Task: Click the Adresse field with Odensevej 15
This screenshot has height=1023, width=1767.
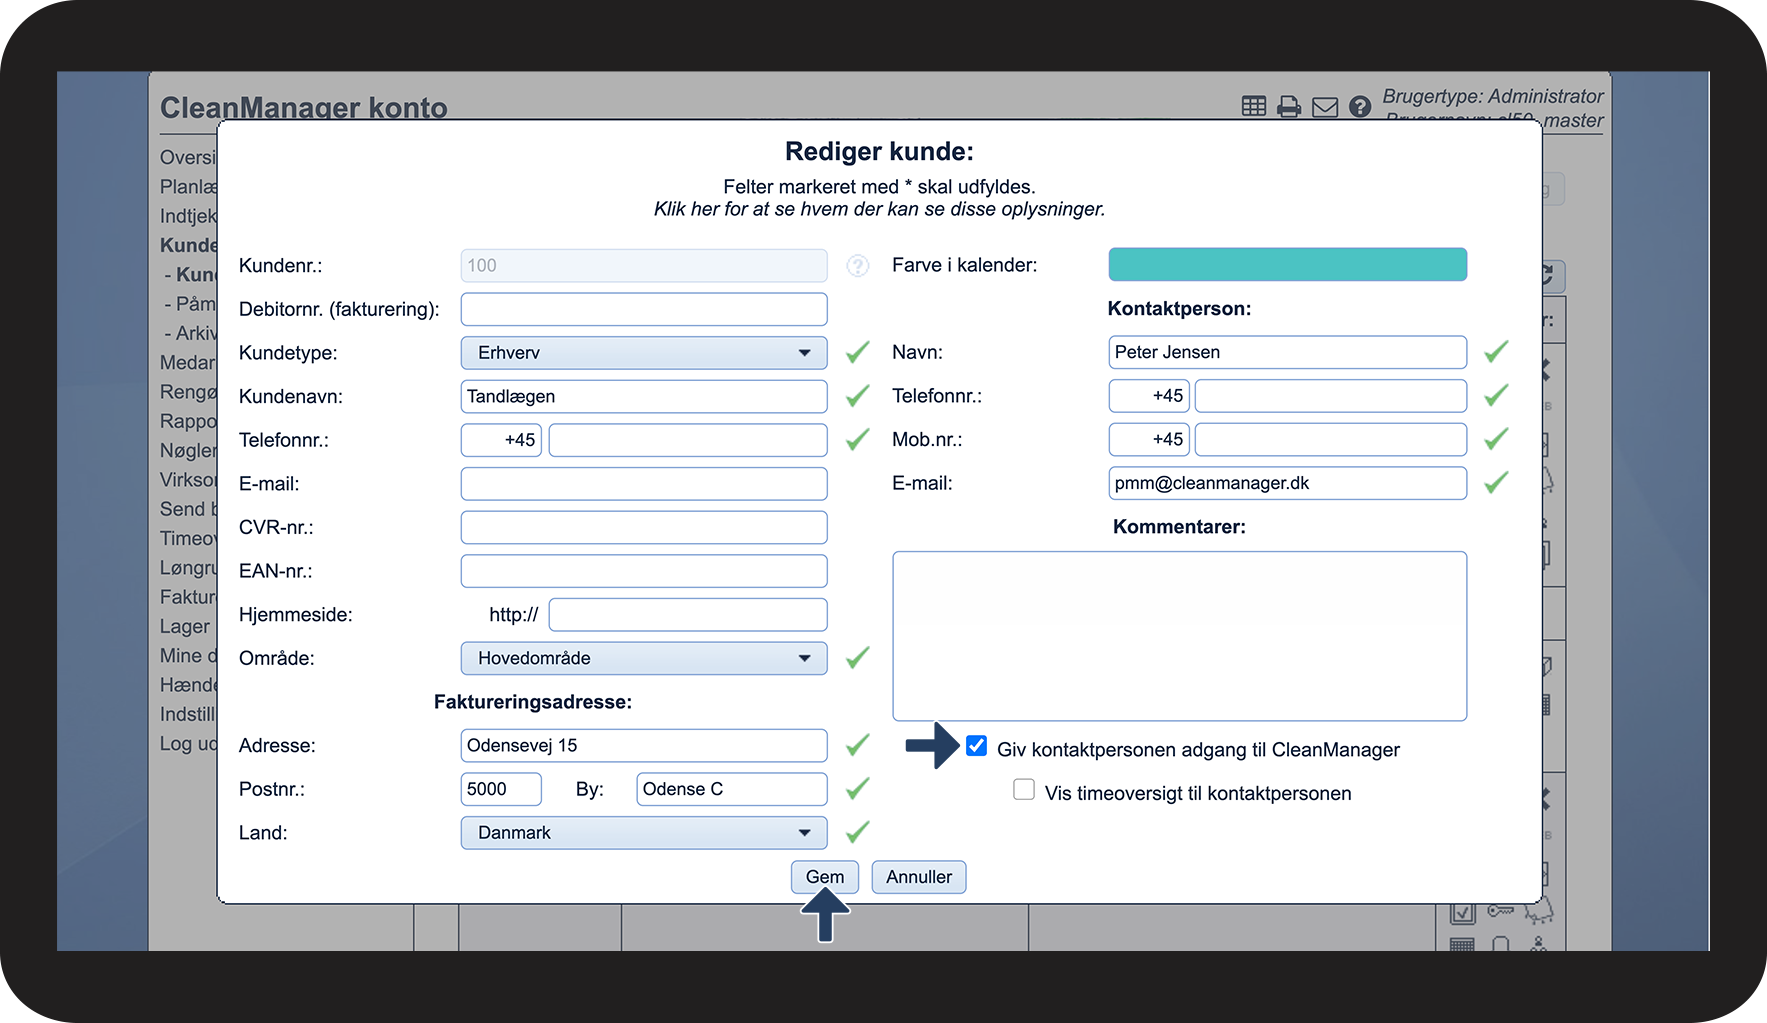Action: 644,745
